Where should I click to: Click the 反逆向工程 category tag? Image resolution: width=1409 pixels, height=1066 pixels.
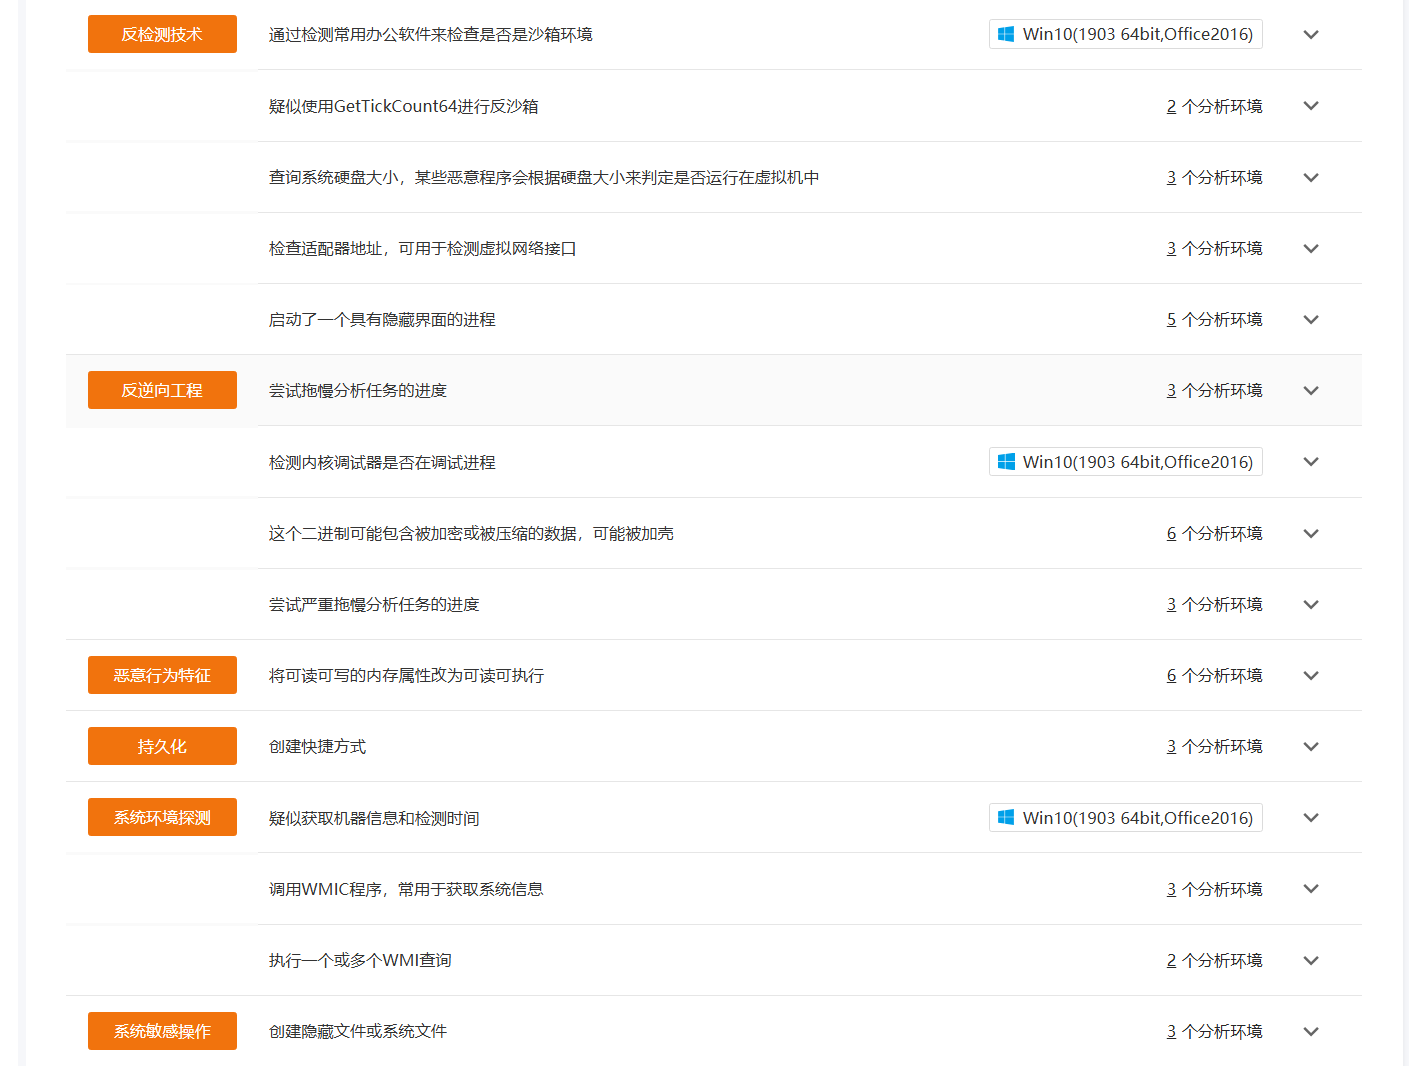coord(162,390)
